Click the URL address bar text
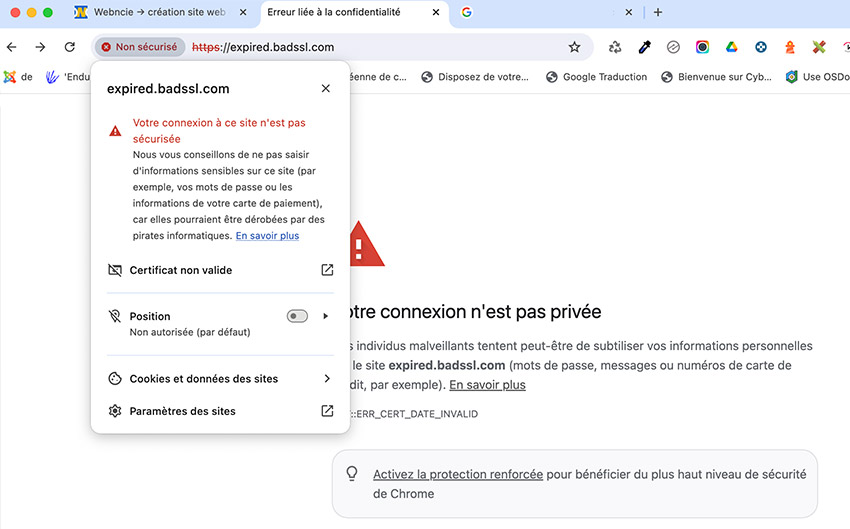The image size is (850, 529). click(x=263, y=47)
